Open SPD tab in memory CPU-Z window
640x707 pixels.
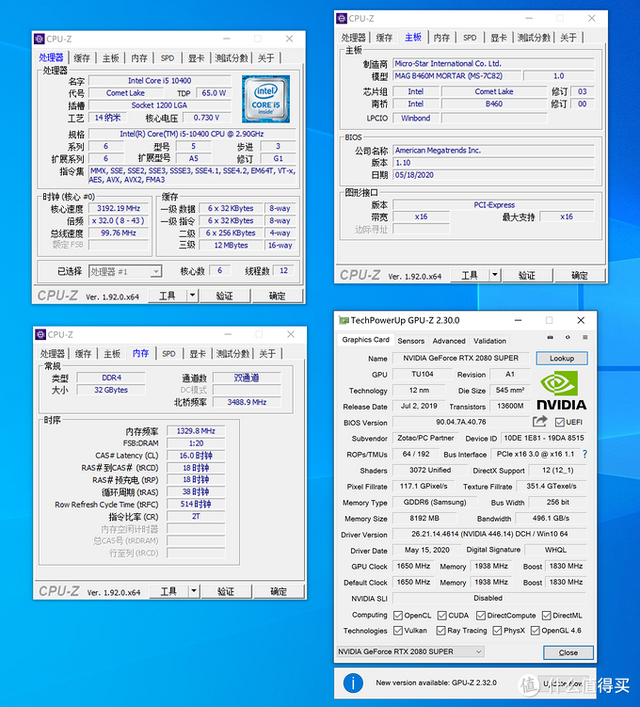169,354
